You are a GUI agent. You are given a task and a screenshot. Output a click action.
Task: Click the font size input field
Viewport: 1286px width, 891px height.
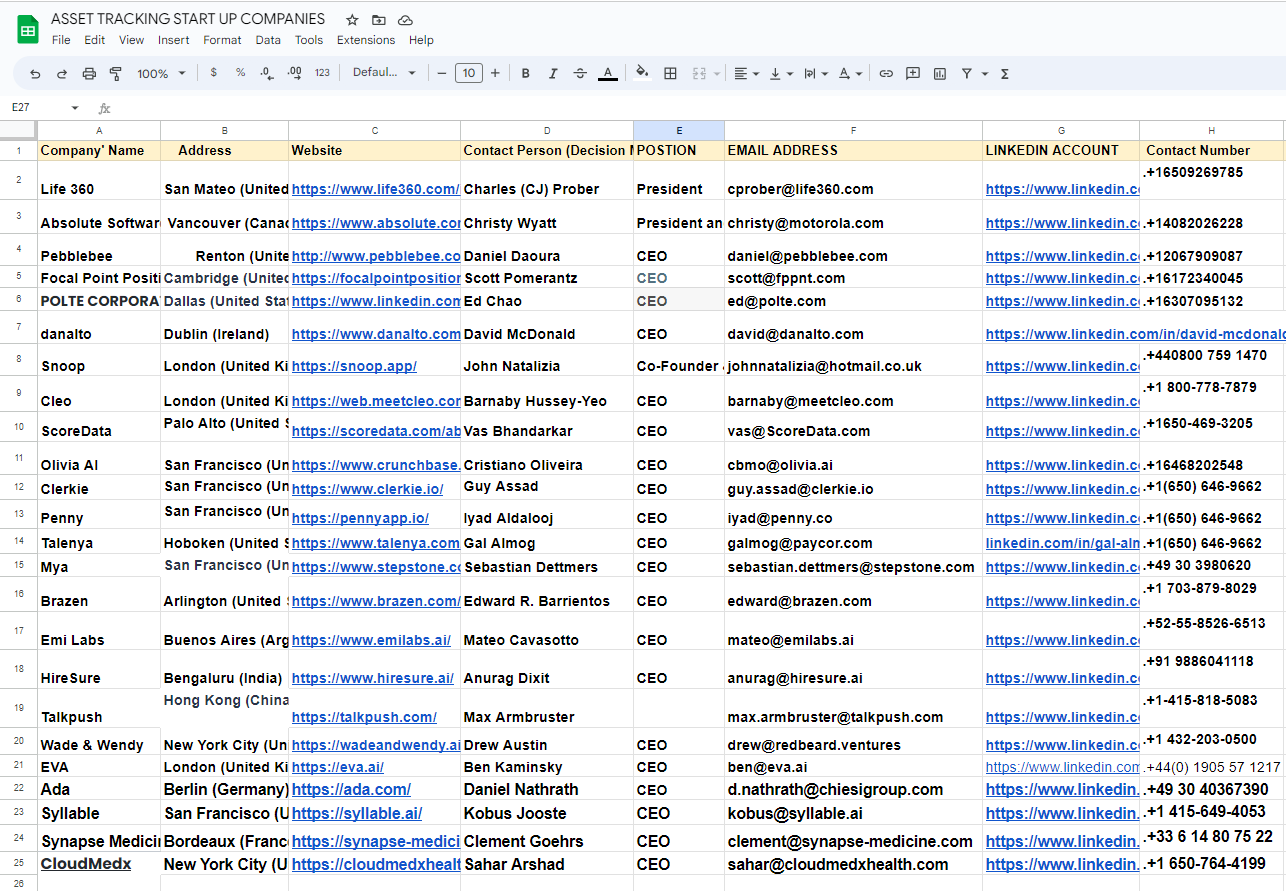click(468, 73)
